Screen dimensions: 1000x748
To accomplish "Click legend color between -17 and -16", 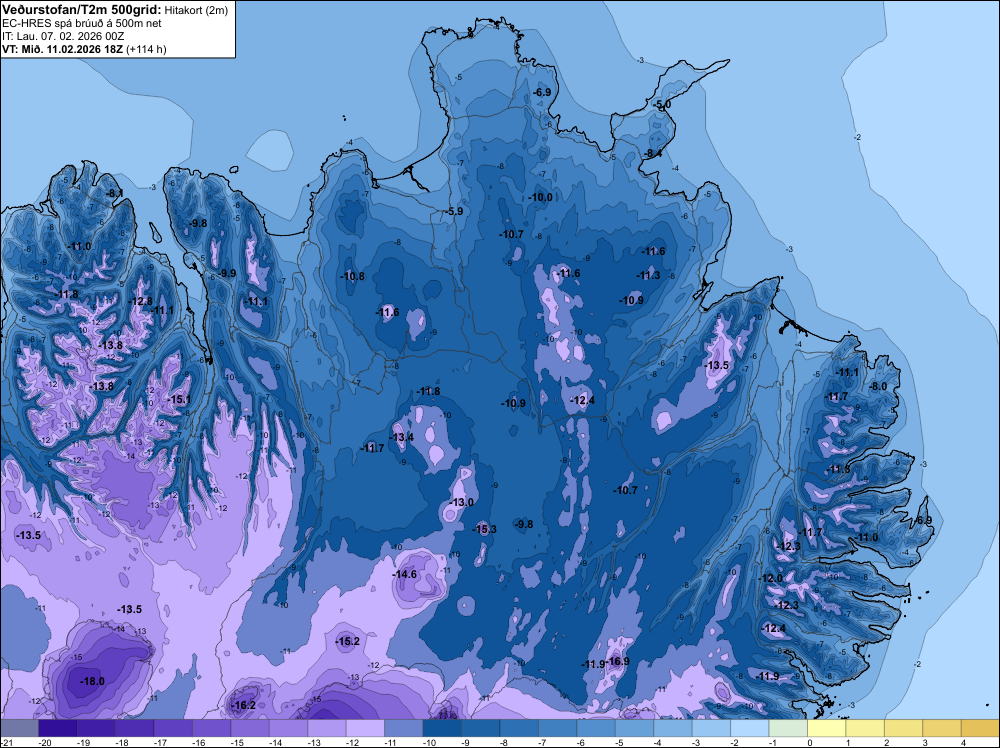I will (x=173, y=728).
